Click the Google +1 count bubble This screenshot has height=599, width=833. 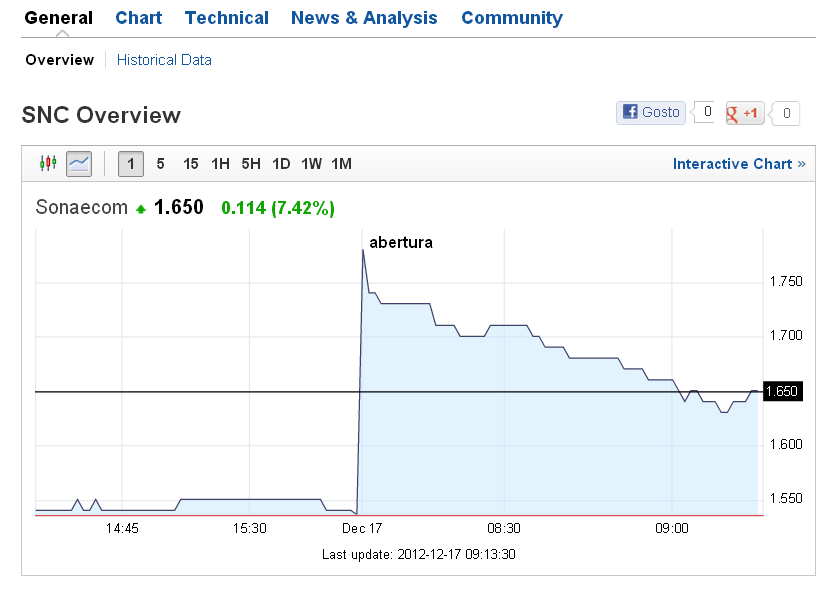(786, 113)
